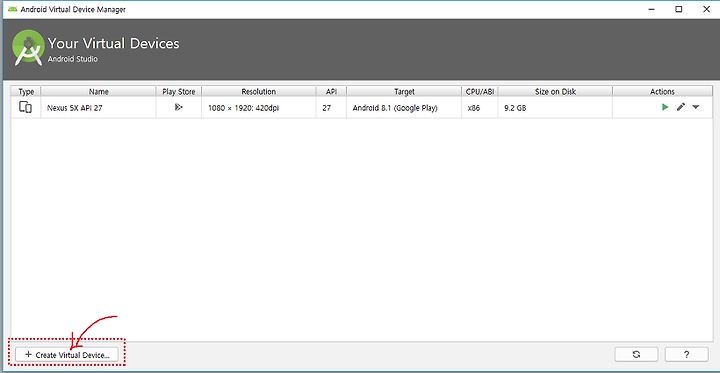Image resolution: width=720 pixels, height=373 pixels.
Task: Click the phone device type icon
Action: click(26, 108)
